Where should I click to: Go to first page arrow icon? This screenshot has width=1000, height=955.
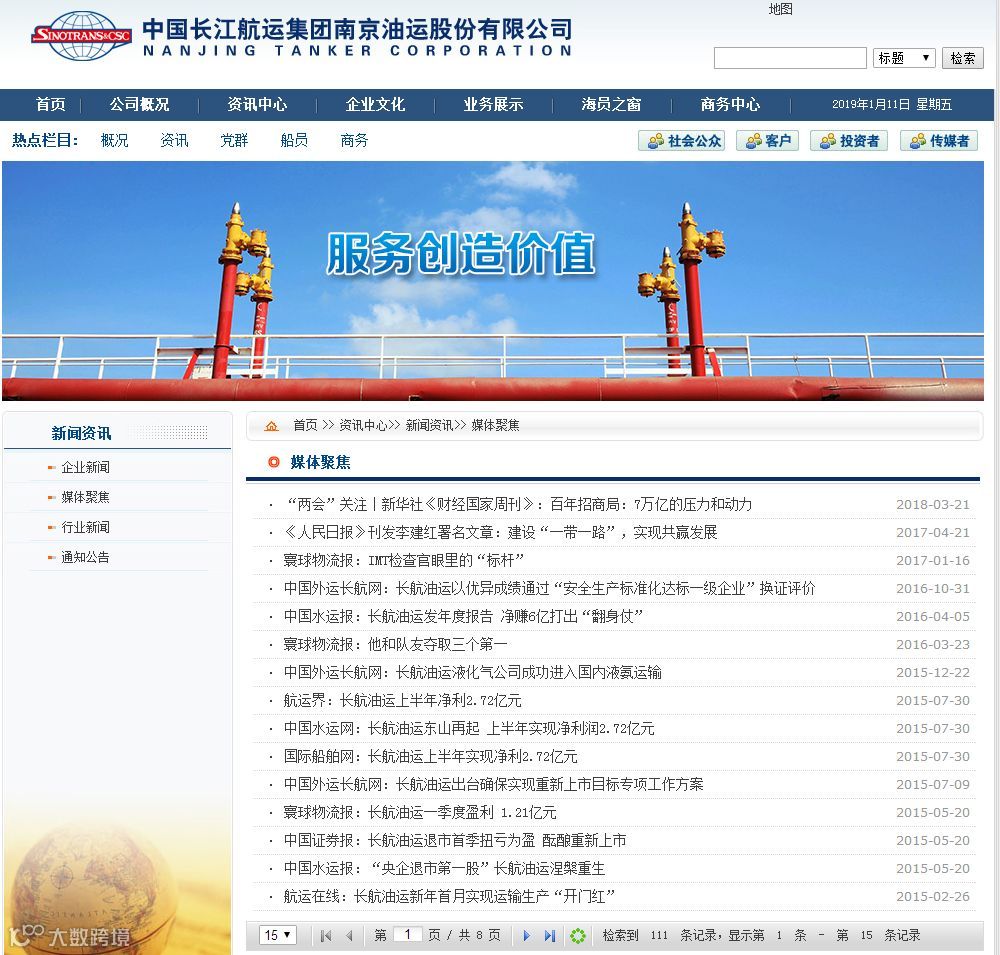pos(326,935)
